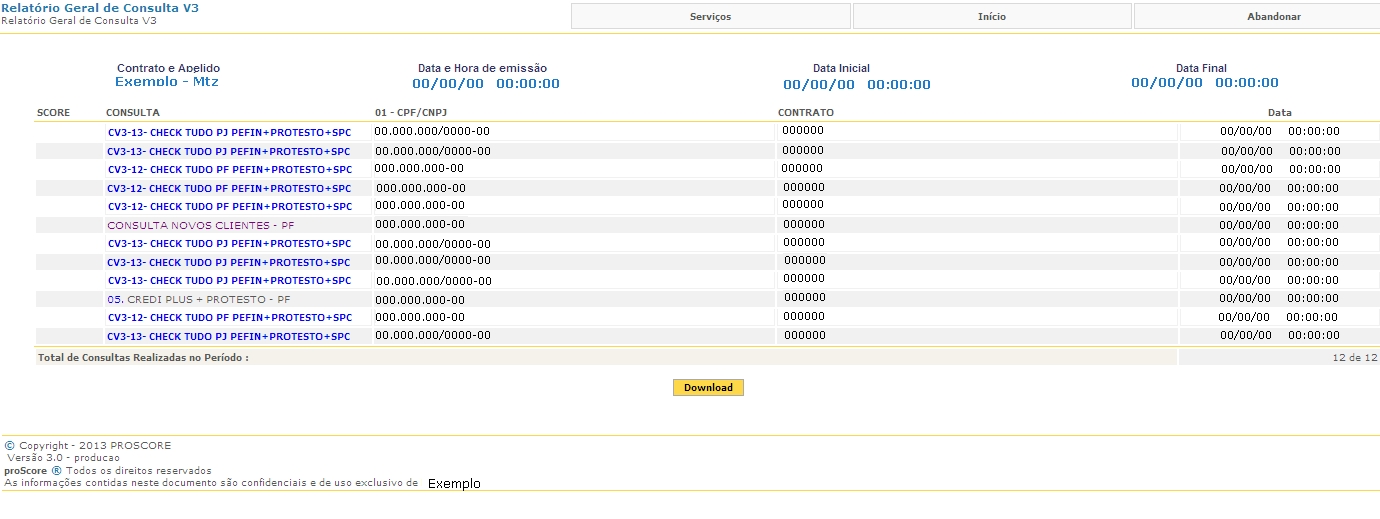The height and width of the screenshot is (519, 1380).
Task: Click the Data Inicial date value
Action: [856, 85]
